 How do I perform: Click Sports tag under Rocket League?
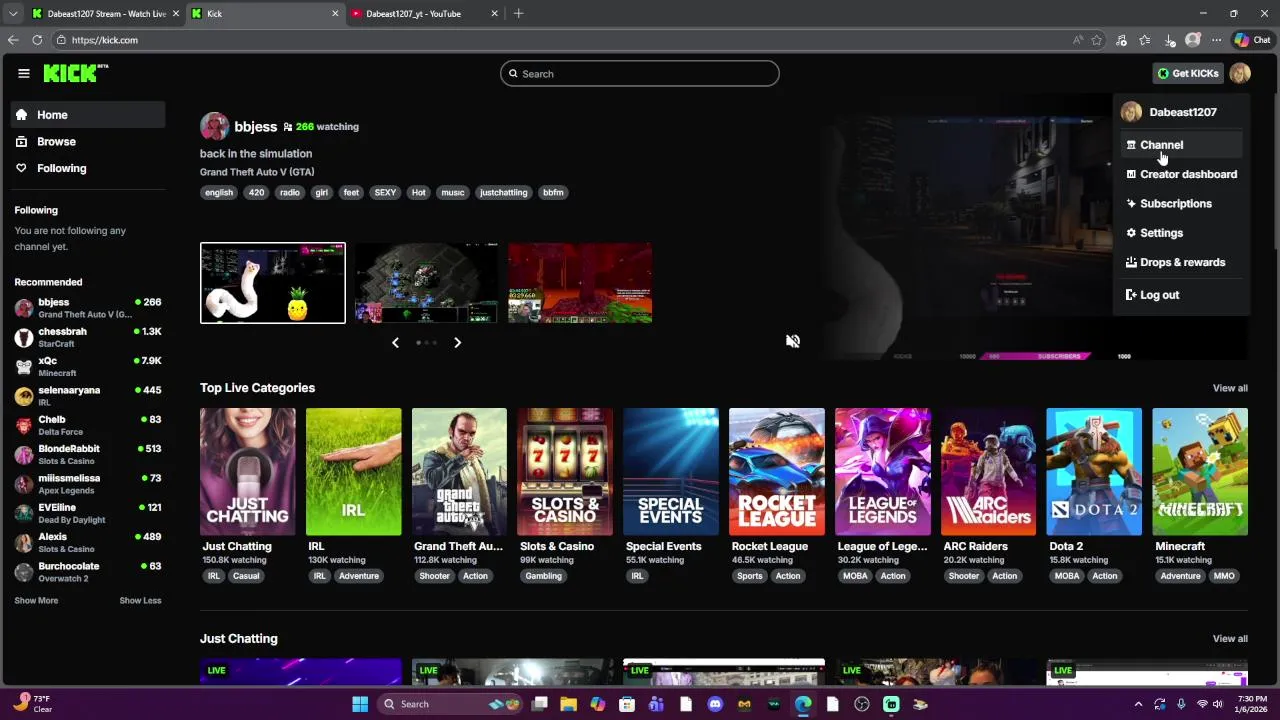click(750, 576)
